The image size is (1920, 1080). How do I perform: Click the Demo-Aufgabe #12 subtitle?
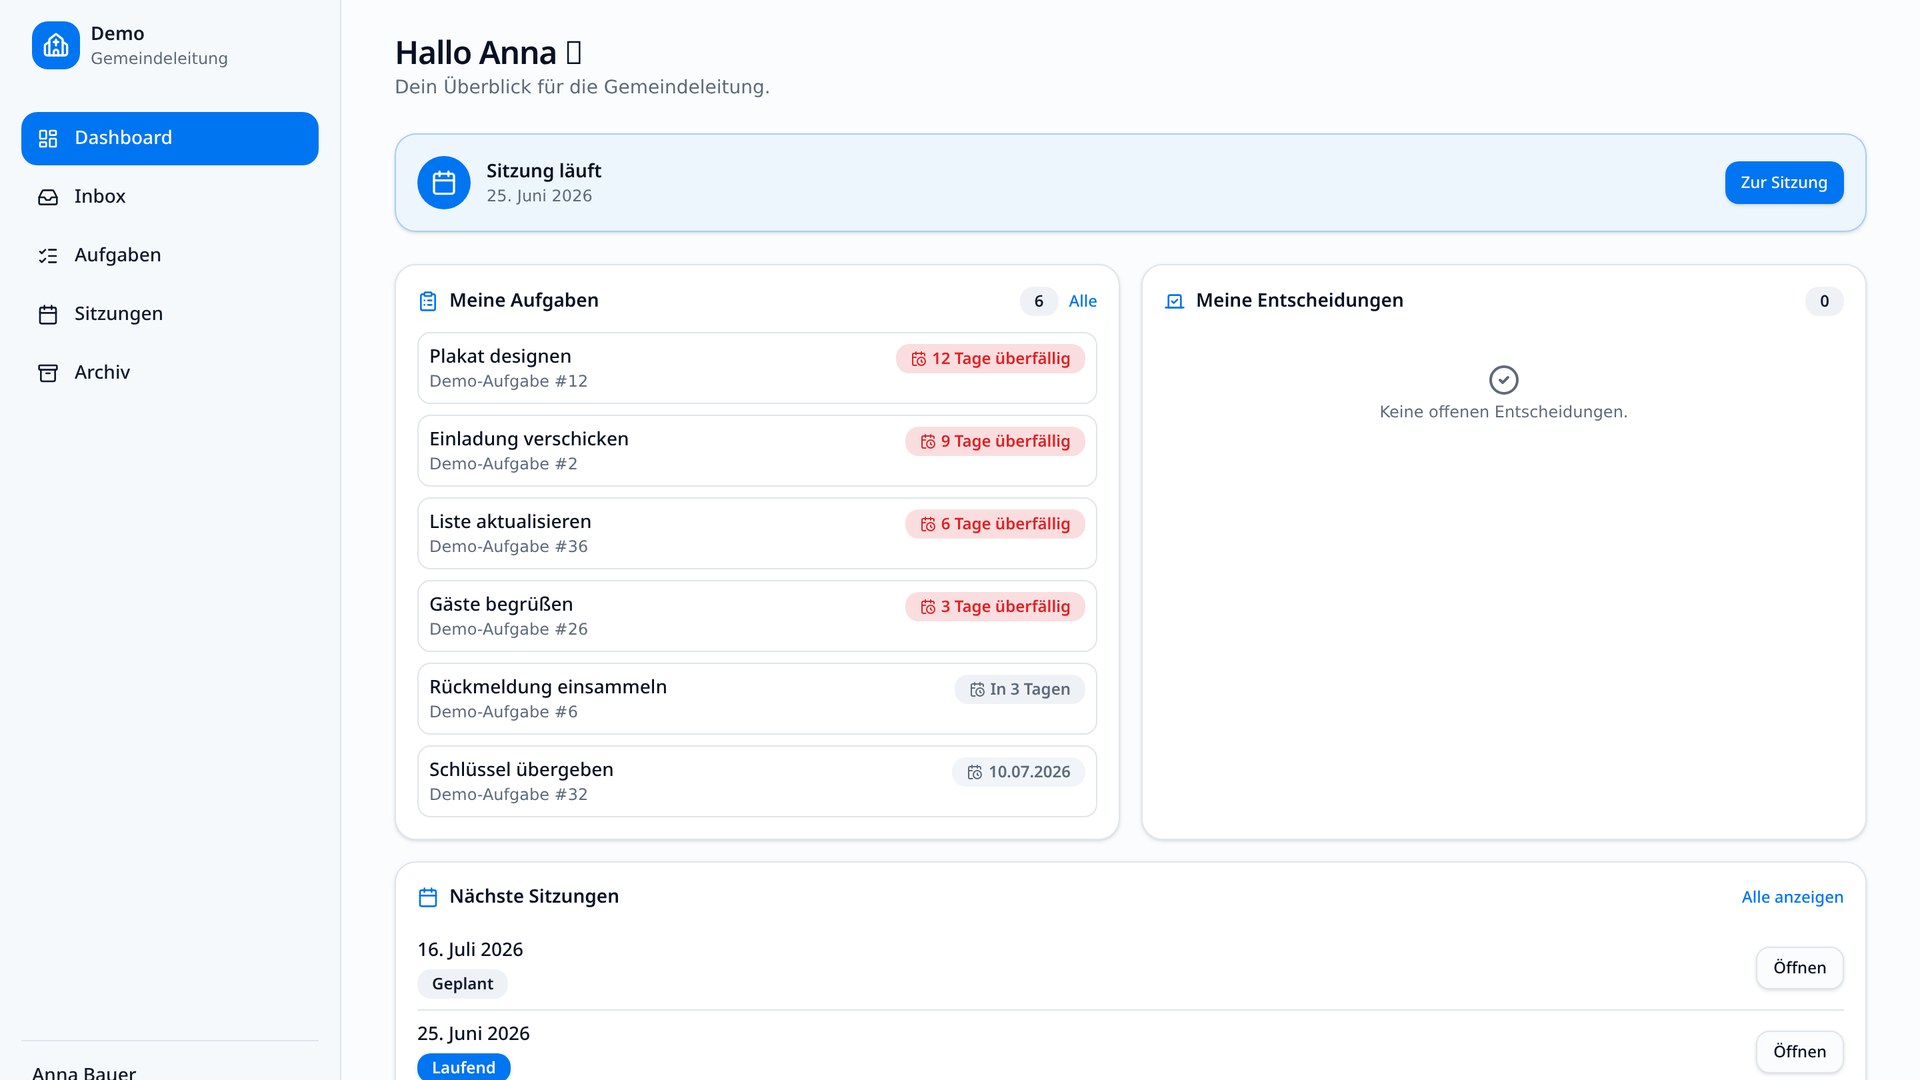point(508,382)
